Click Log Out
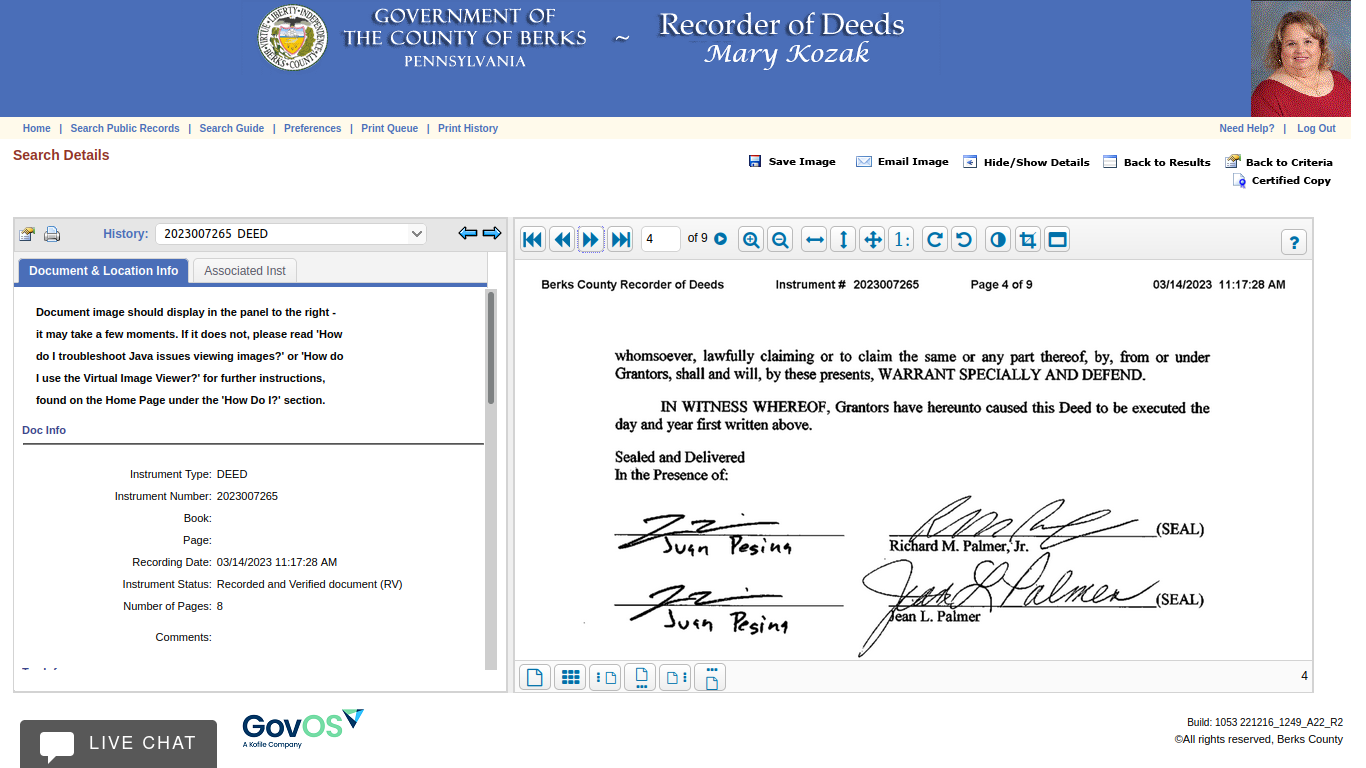The height and width of the screenshot is (768, 1366). 1316,128
